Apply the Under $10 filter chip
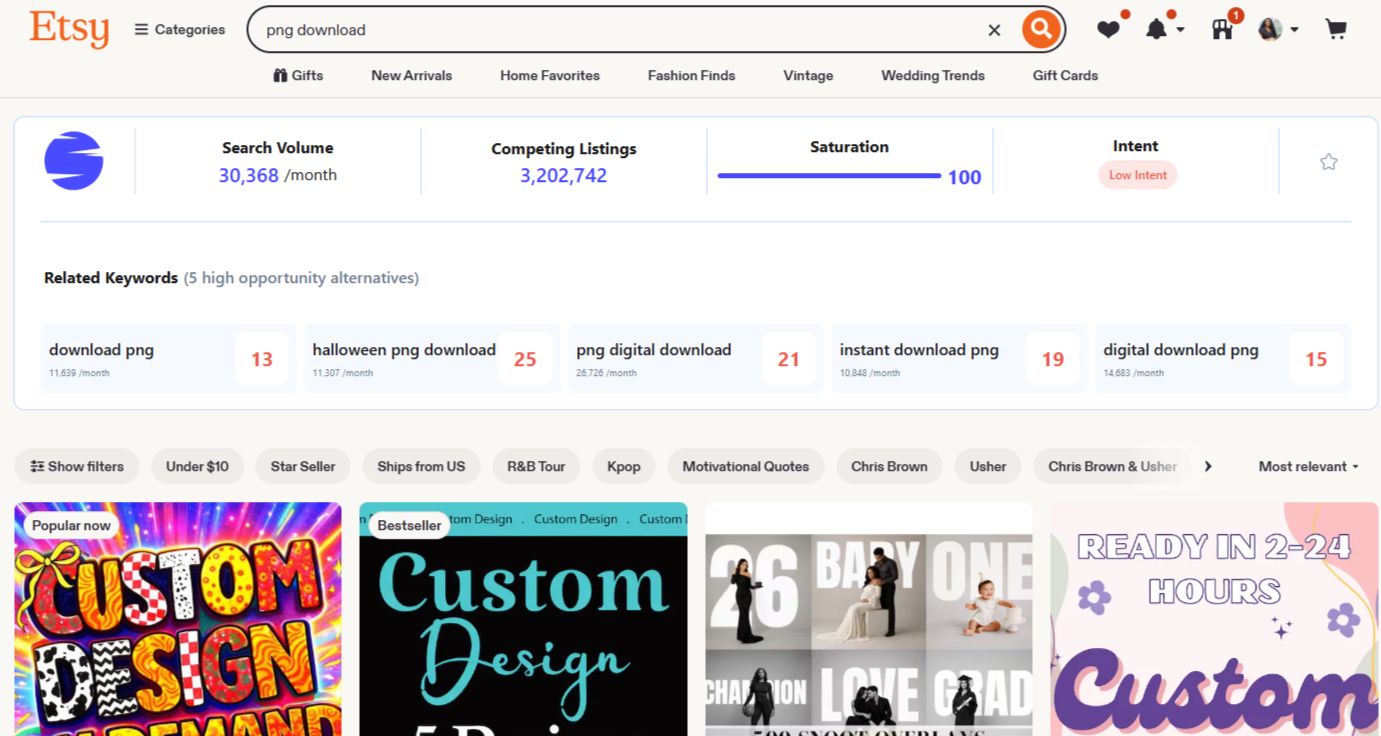The height and width of the screenshot is (736, 1381). click(x=197, y=466)
